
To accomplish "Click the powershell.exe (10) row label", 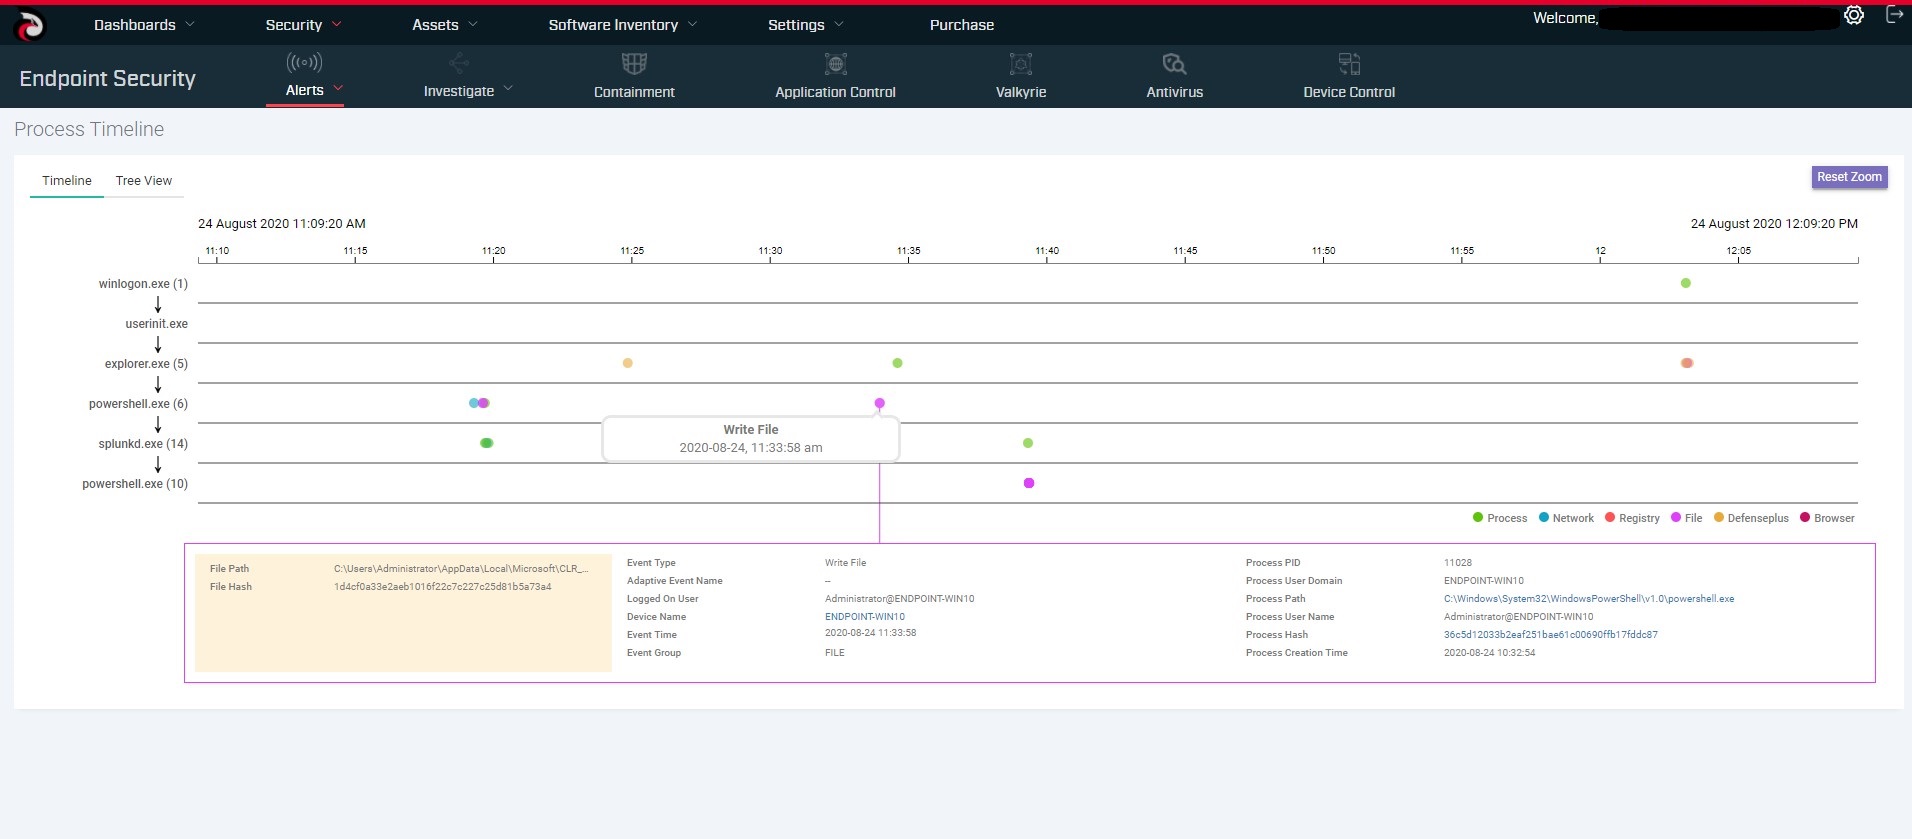I will tap(135, 484).
